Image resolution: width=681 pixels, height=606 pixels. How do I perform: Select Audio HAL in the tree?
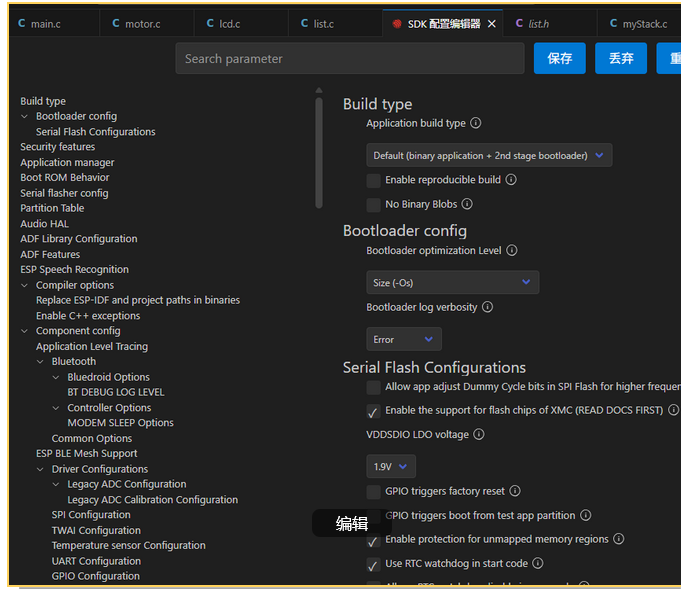point(44,224)
